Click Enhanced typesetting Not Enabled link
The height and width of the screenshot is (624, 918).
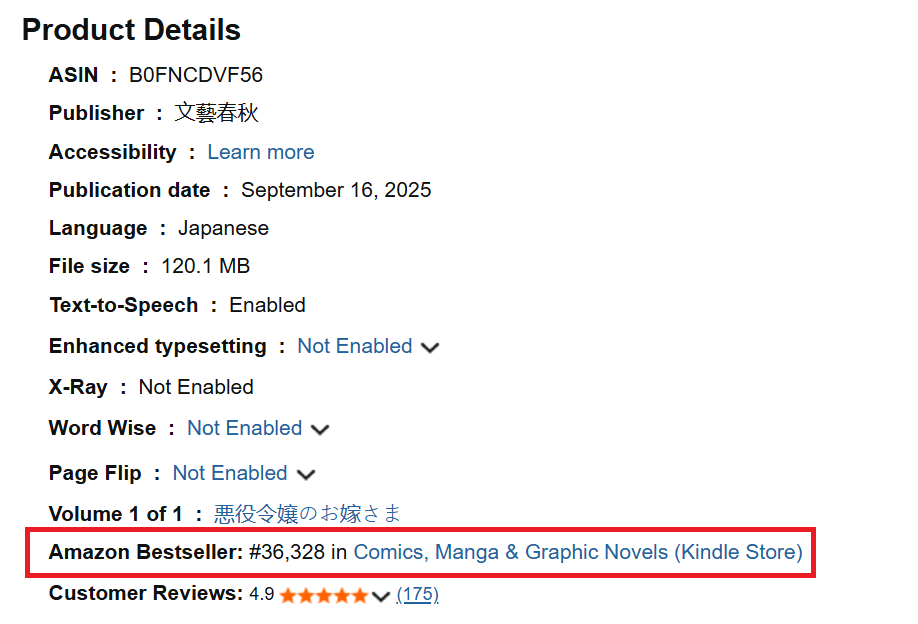(x=354, y=346)
